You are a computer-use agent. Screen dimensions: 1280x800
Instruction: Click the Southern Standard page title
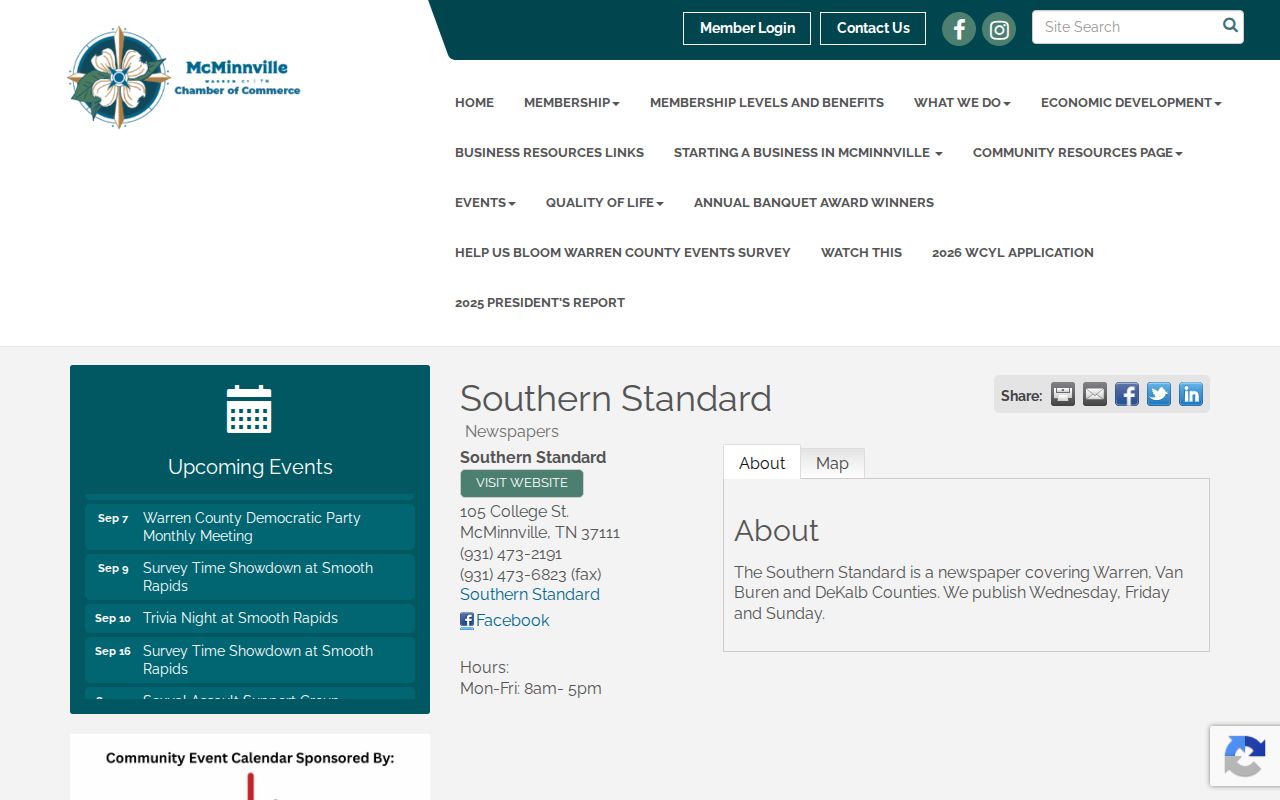[x=616, y=398]
